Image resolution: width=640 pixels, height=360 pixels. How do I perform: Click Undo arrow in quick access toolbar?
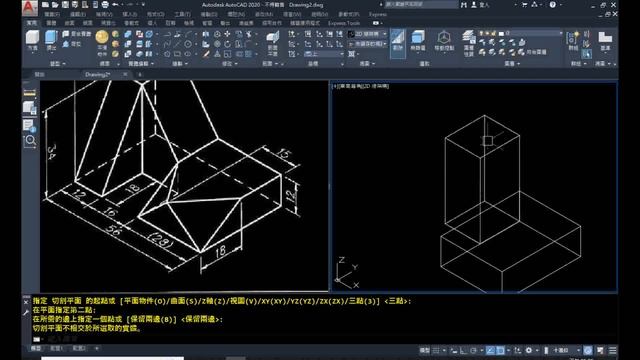pyautogui.click(x=115, y=5)
